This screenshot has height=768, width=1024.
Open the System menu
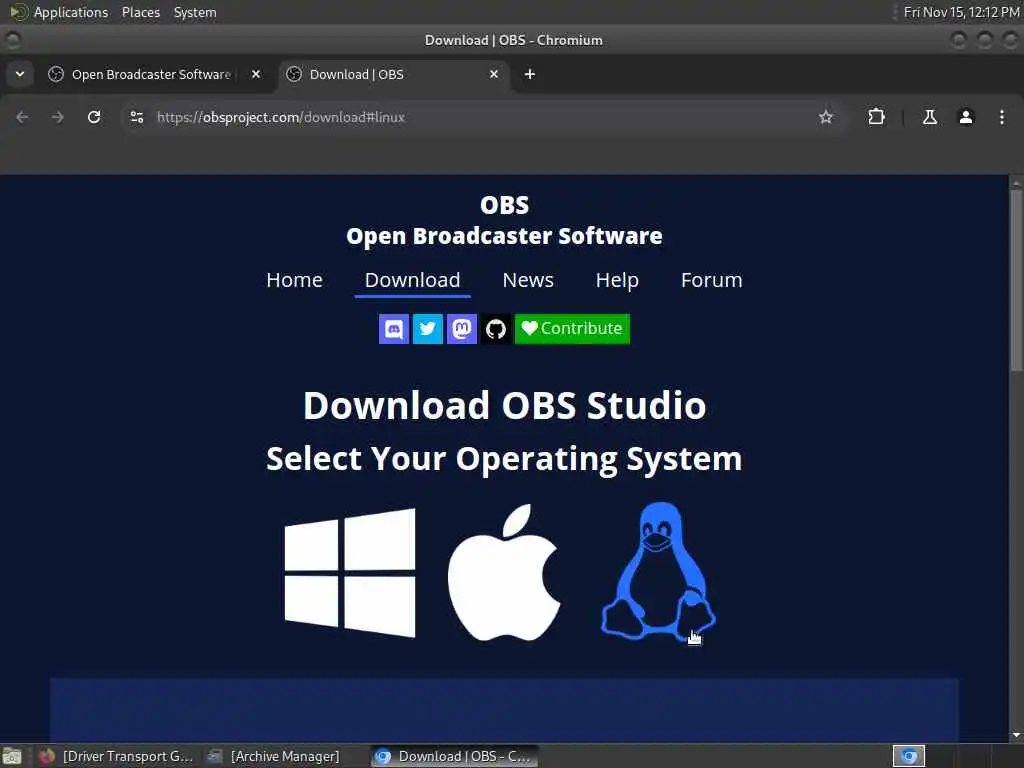pos(195,12)
